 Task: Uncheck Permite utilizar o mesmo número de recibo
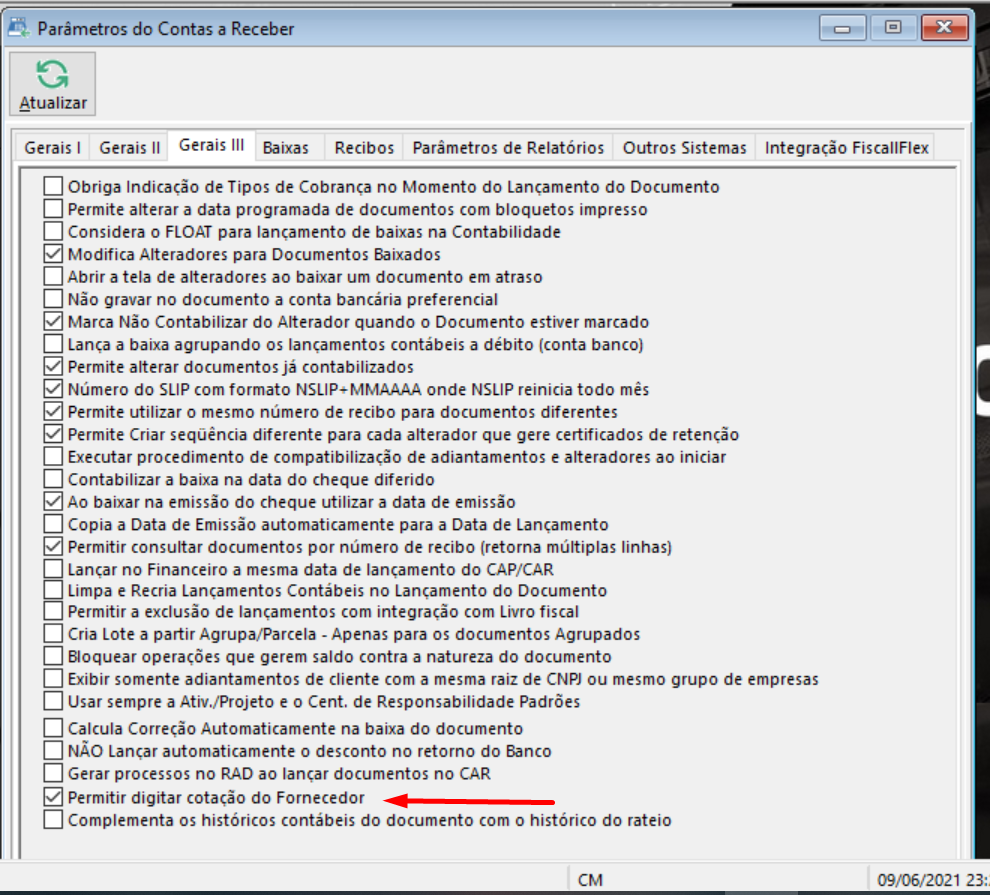pos(53,412)
